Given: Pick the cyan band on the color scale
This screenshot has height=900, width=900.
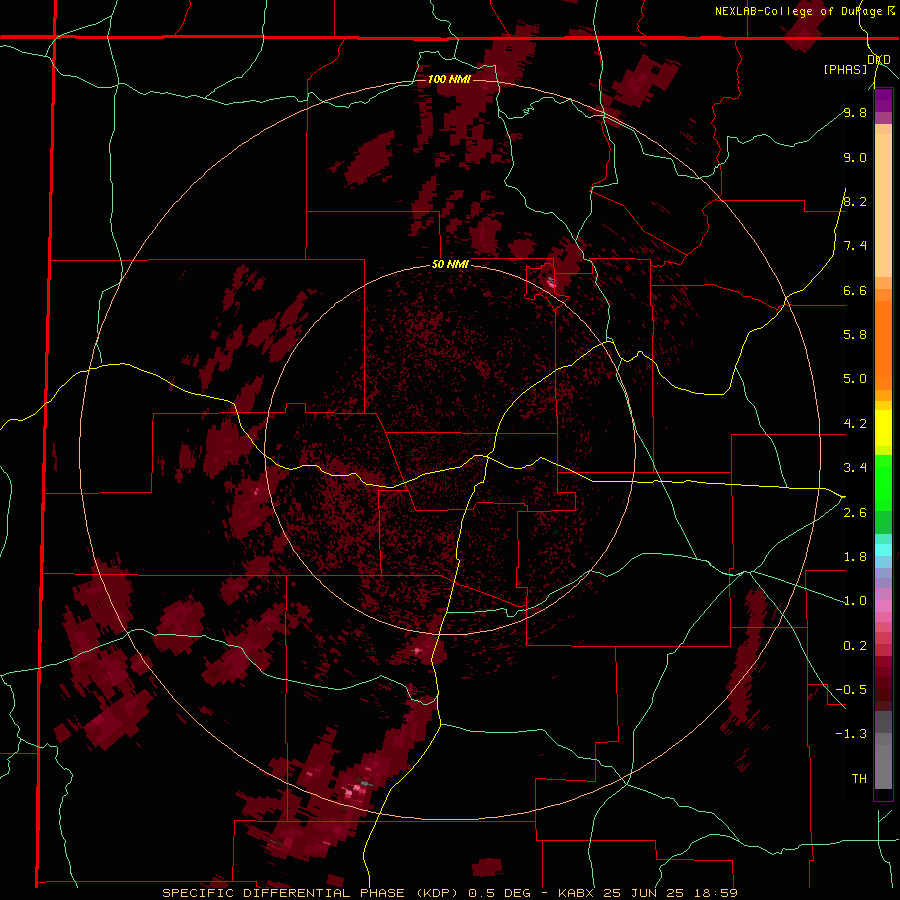Looking at the screenshot, I should coord(883,550).
